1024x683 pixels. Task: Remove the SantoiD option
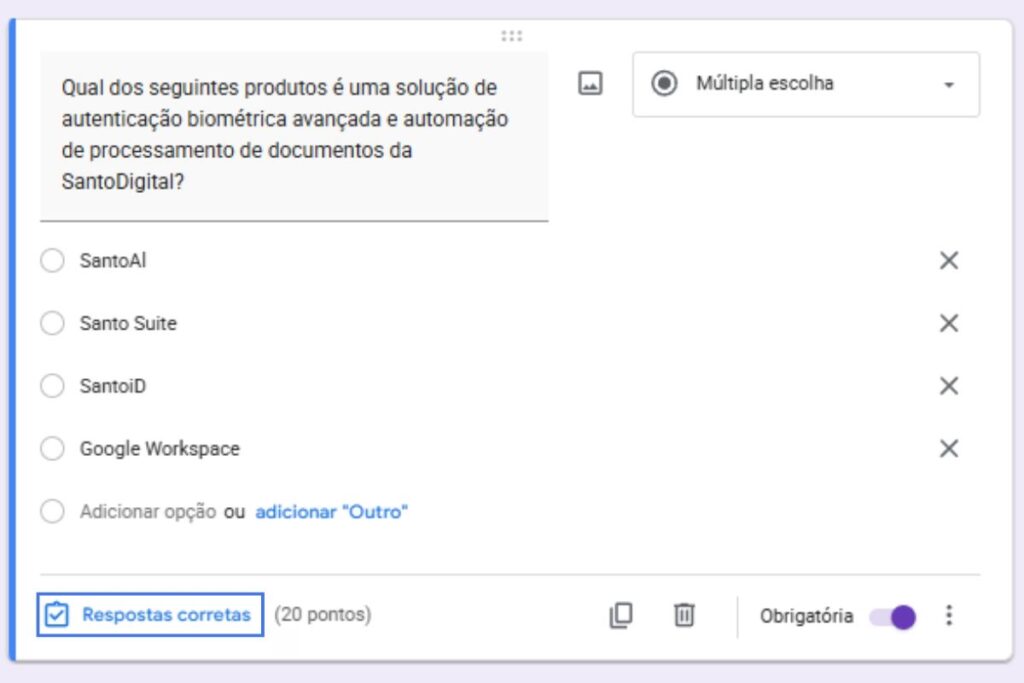[x=948, y=386]
